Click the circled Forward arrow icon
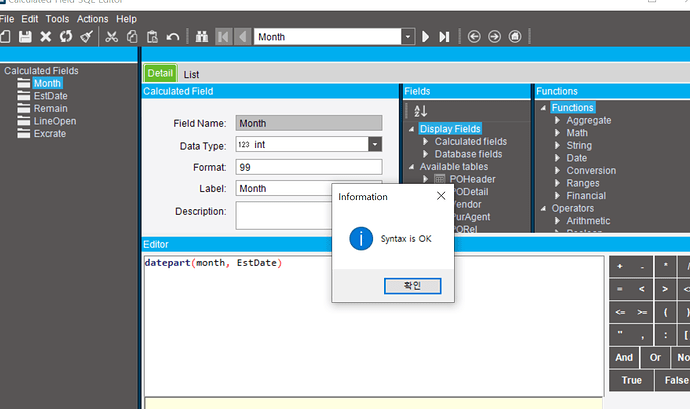The image size is (690, 409). pyautogui.click(x=494, y=37)
